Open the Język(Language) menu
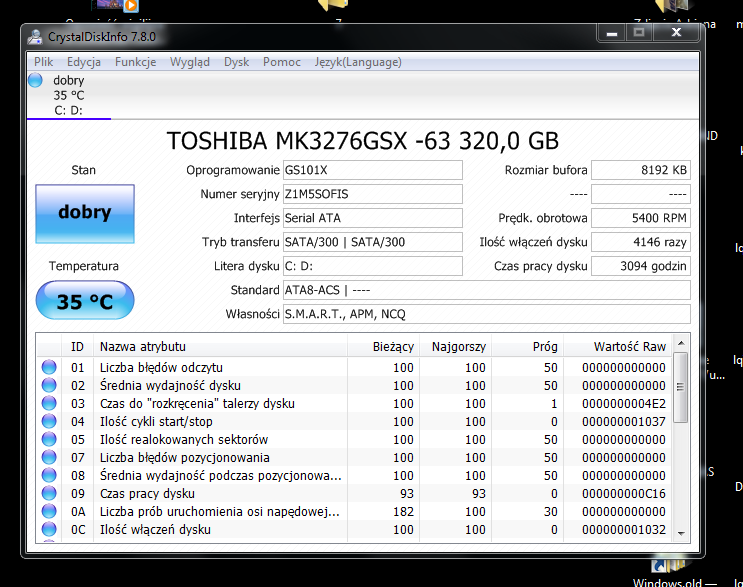 pyautogui.click(x=358, y=62)
